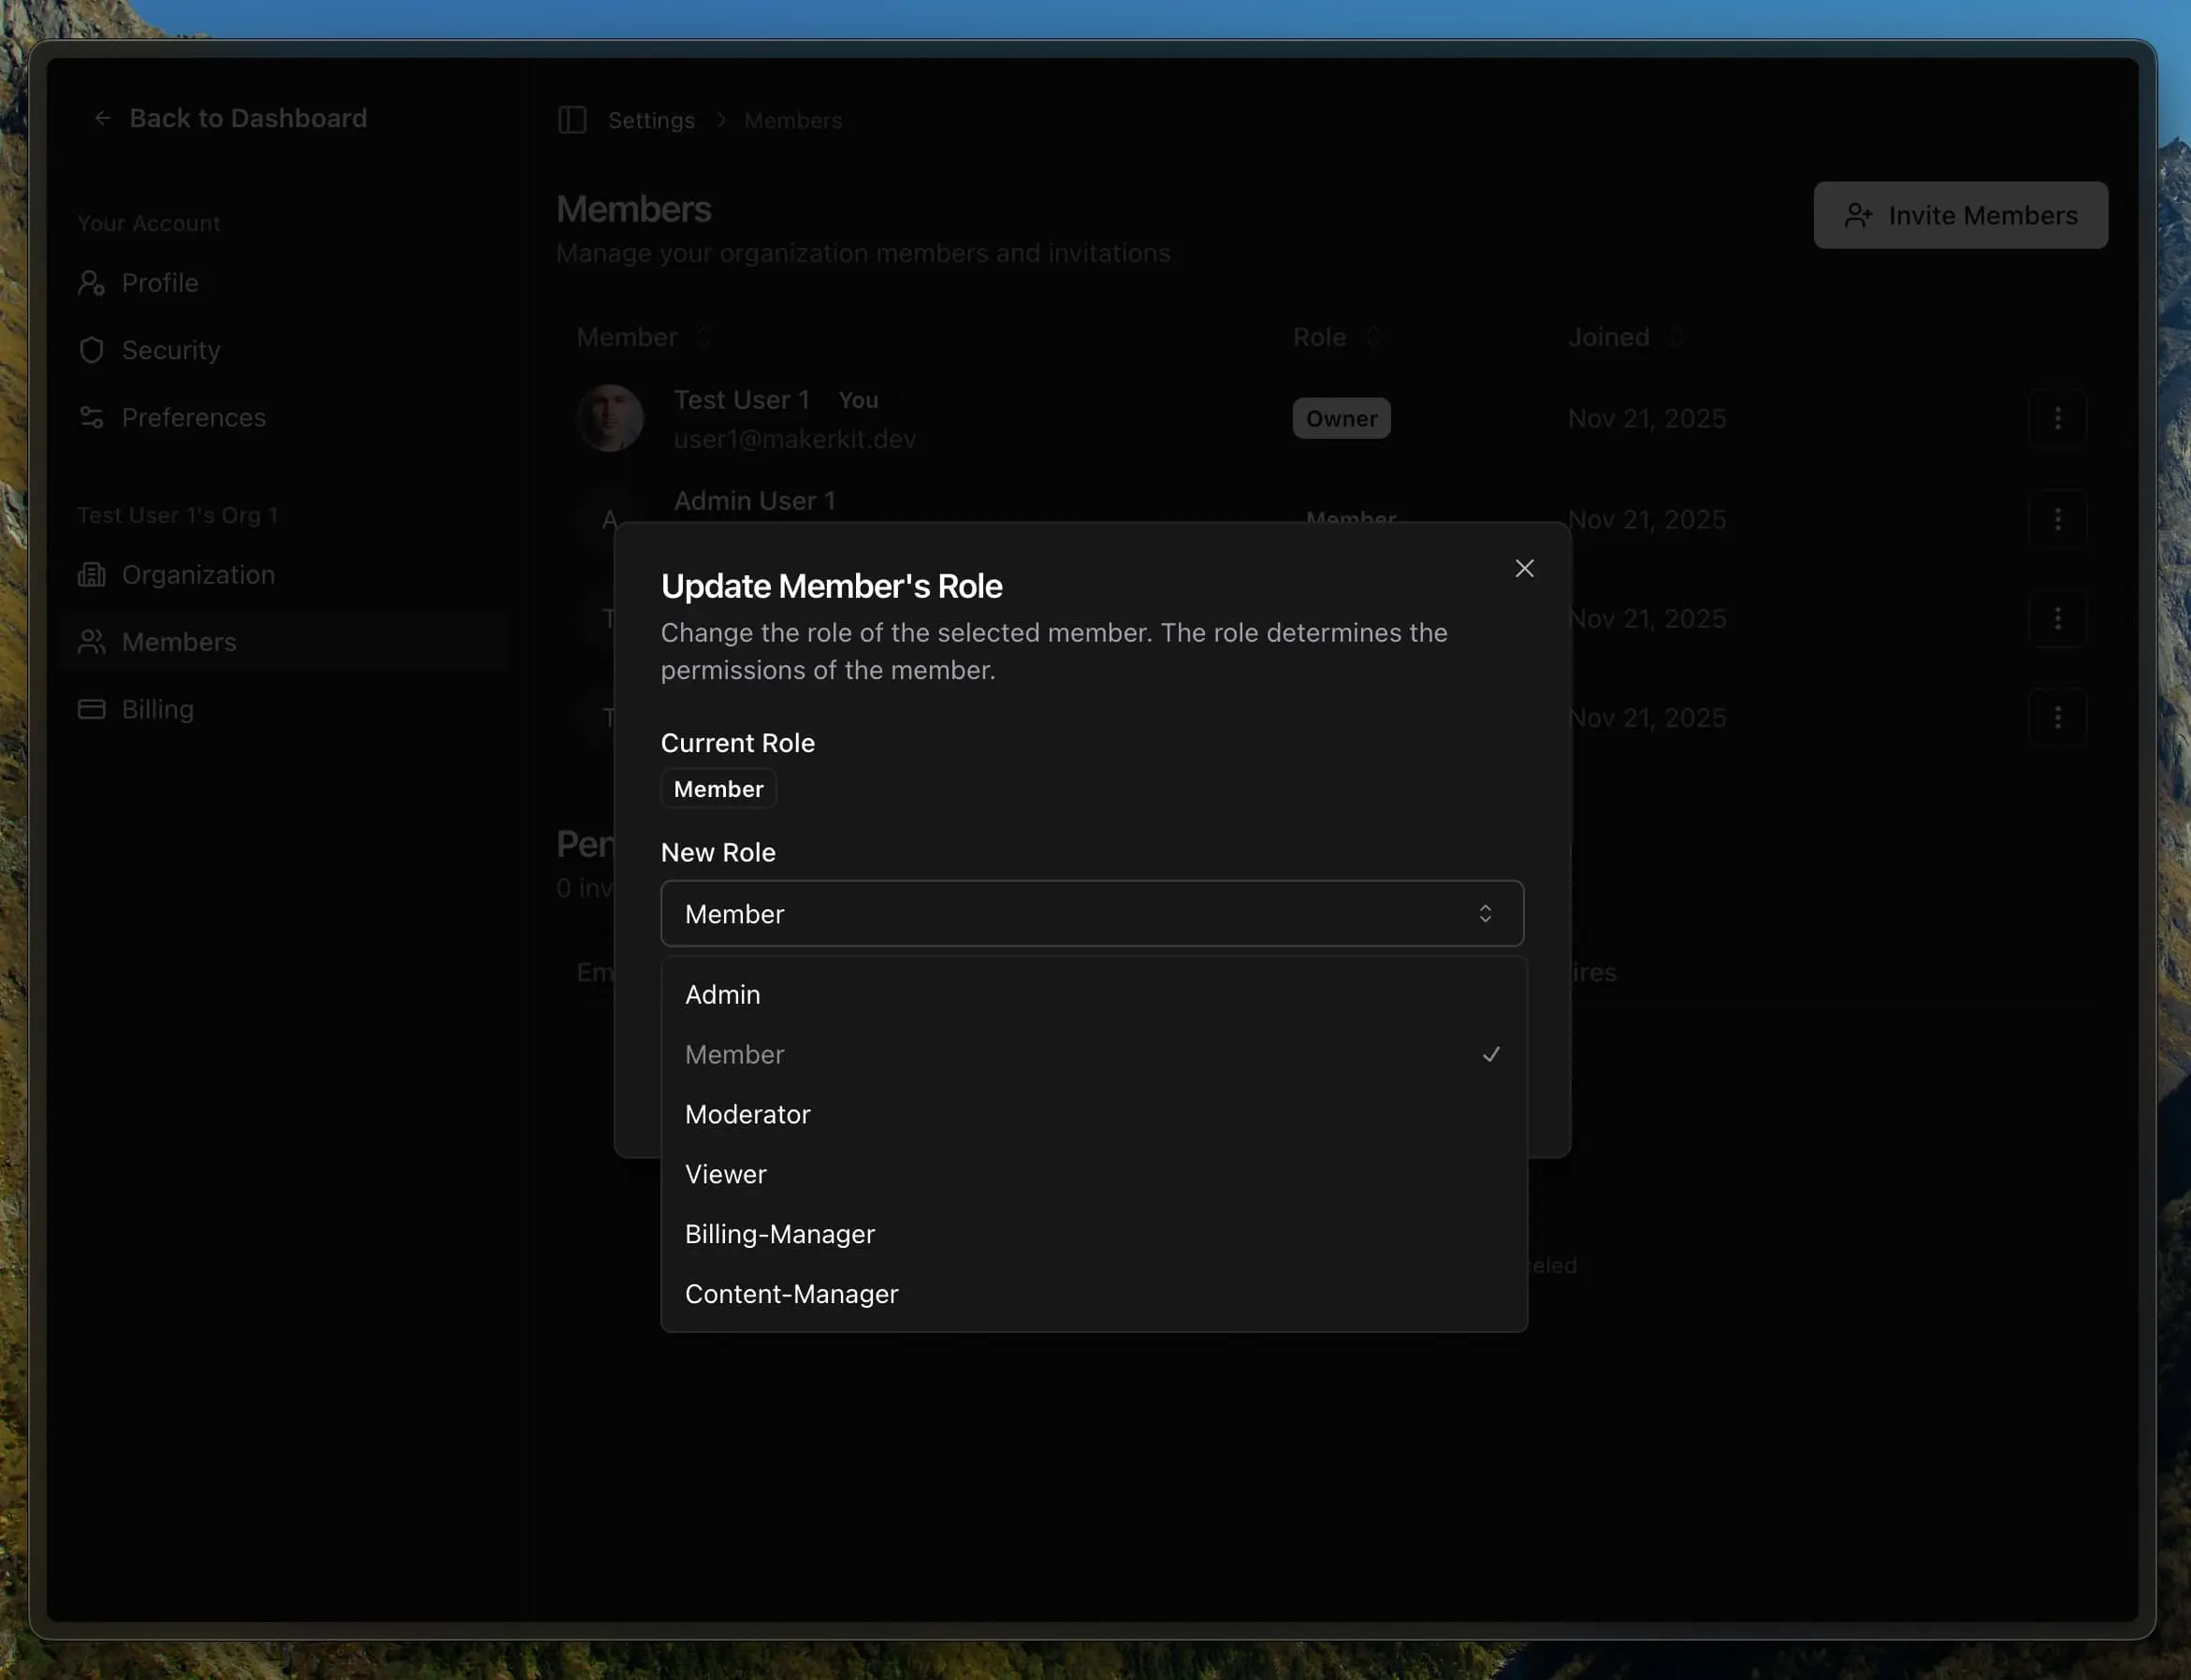2191x1680 pixels.
Task: Select Admin from the role list
Action: [723, 994]
